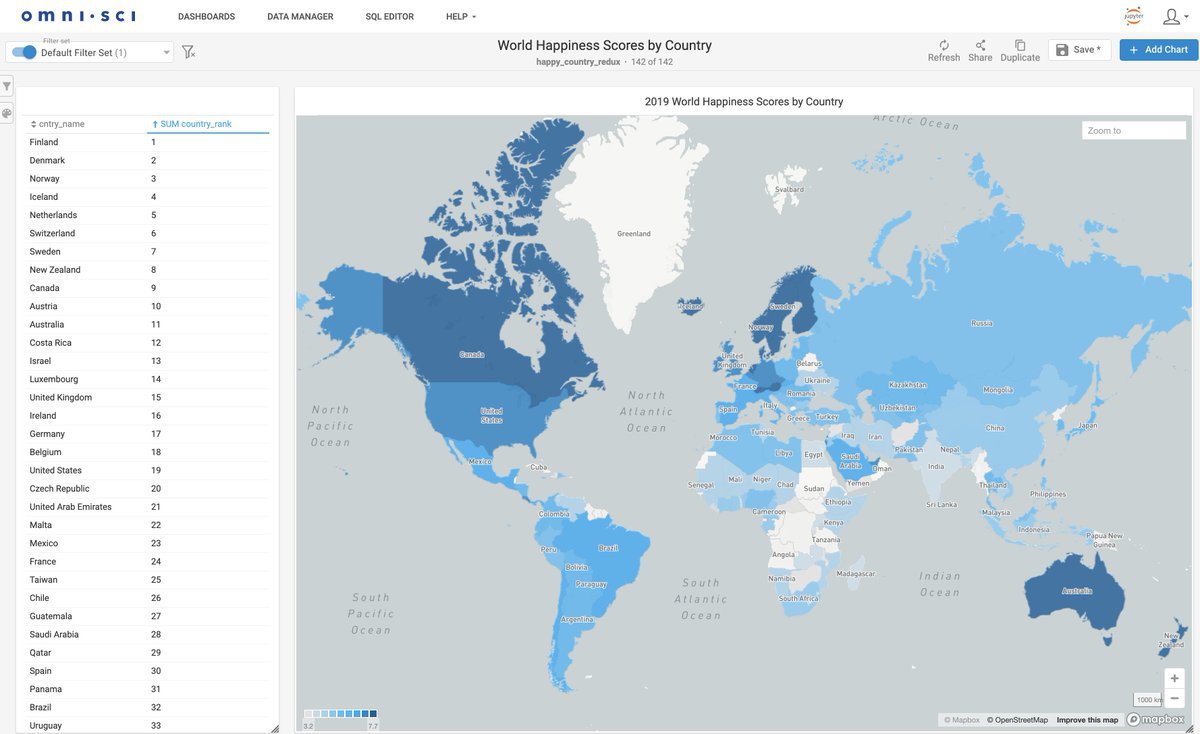Open the SQL Editor tab
This screenshot has height=734, width=1200.
[389, 17]
